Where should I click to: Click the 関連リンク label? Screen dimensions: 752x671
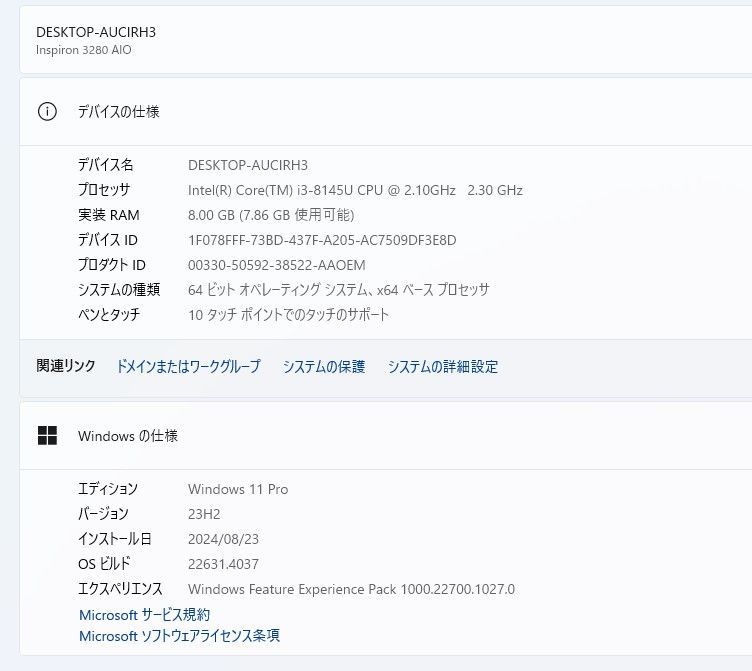click(66, 366)
